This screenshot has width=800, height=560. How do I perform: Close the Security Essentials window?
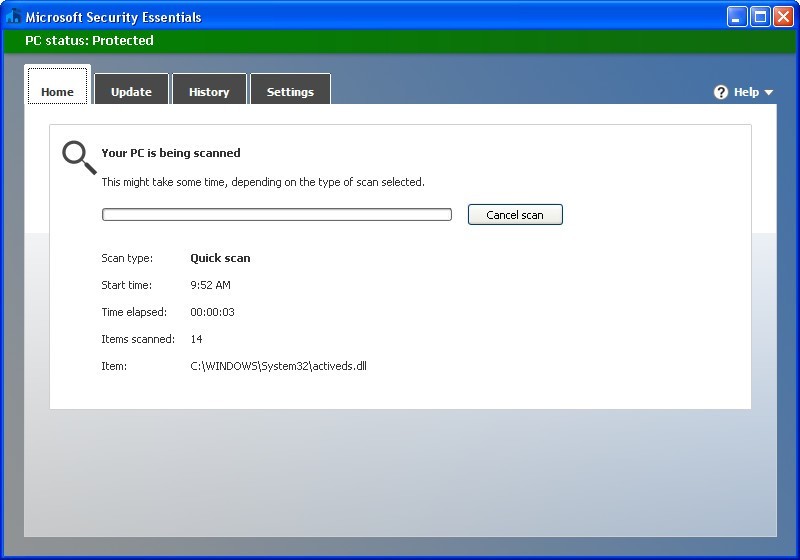coord(783,17)
